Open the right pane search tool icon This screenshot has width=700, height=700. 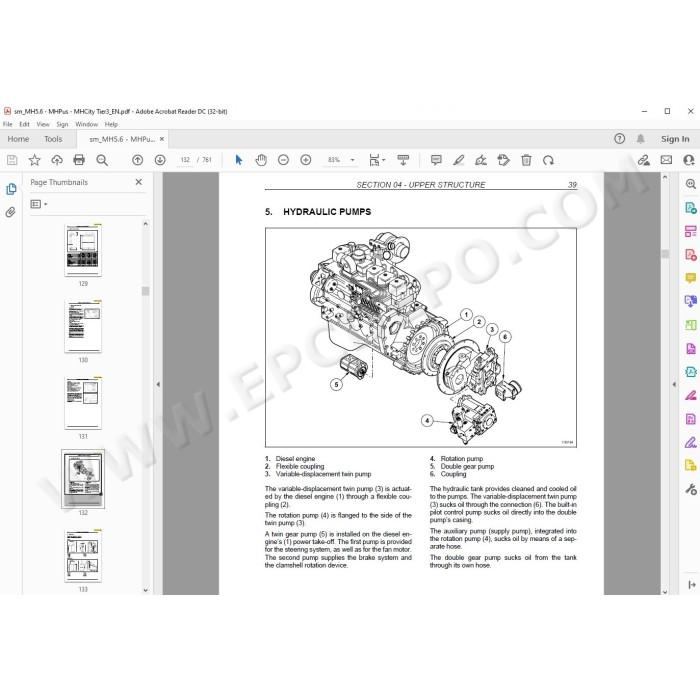coord(691,184)
